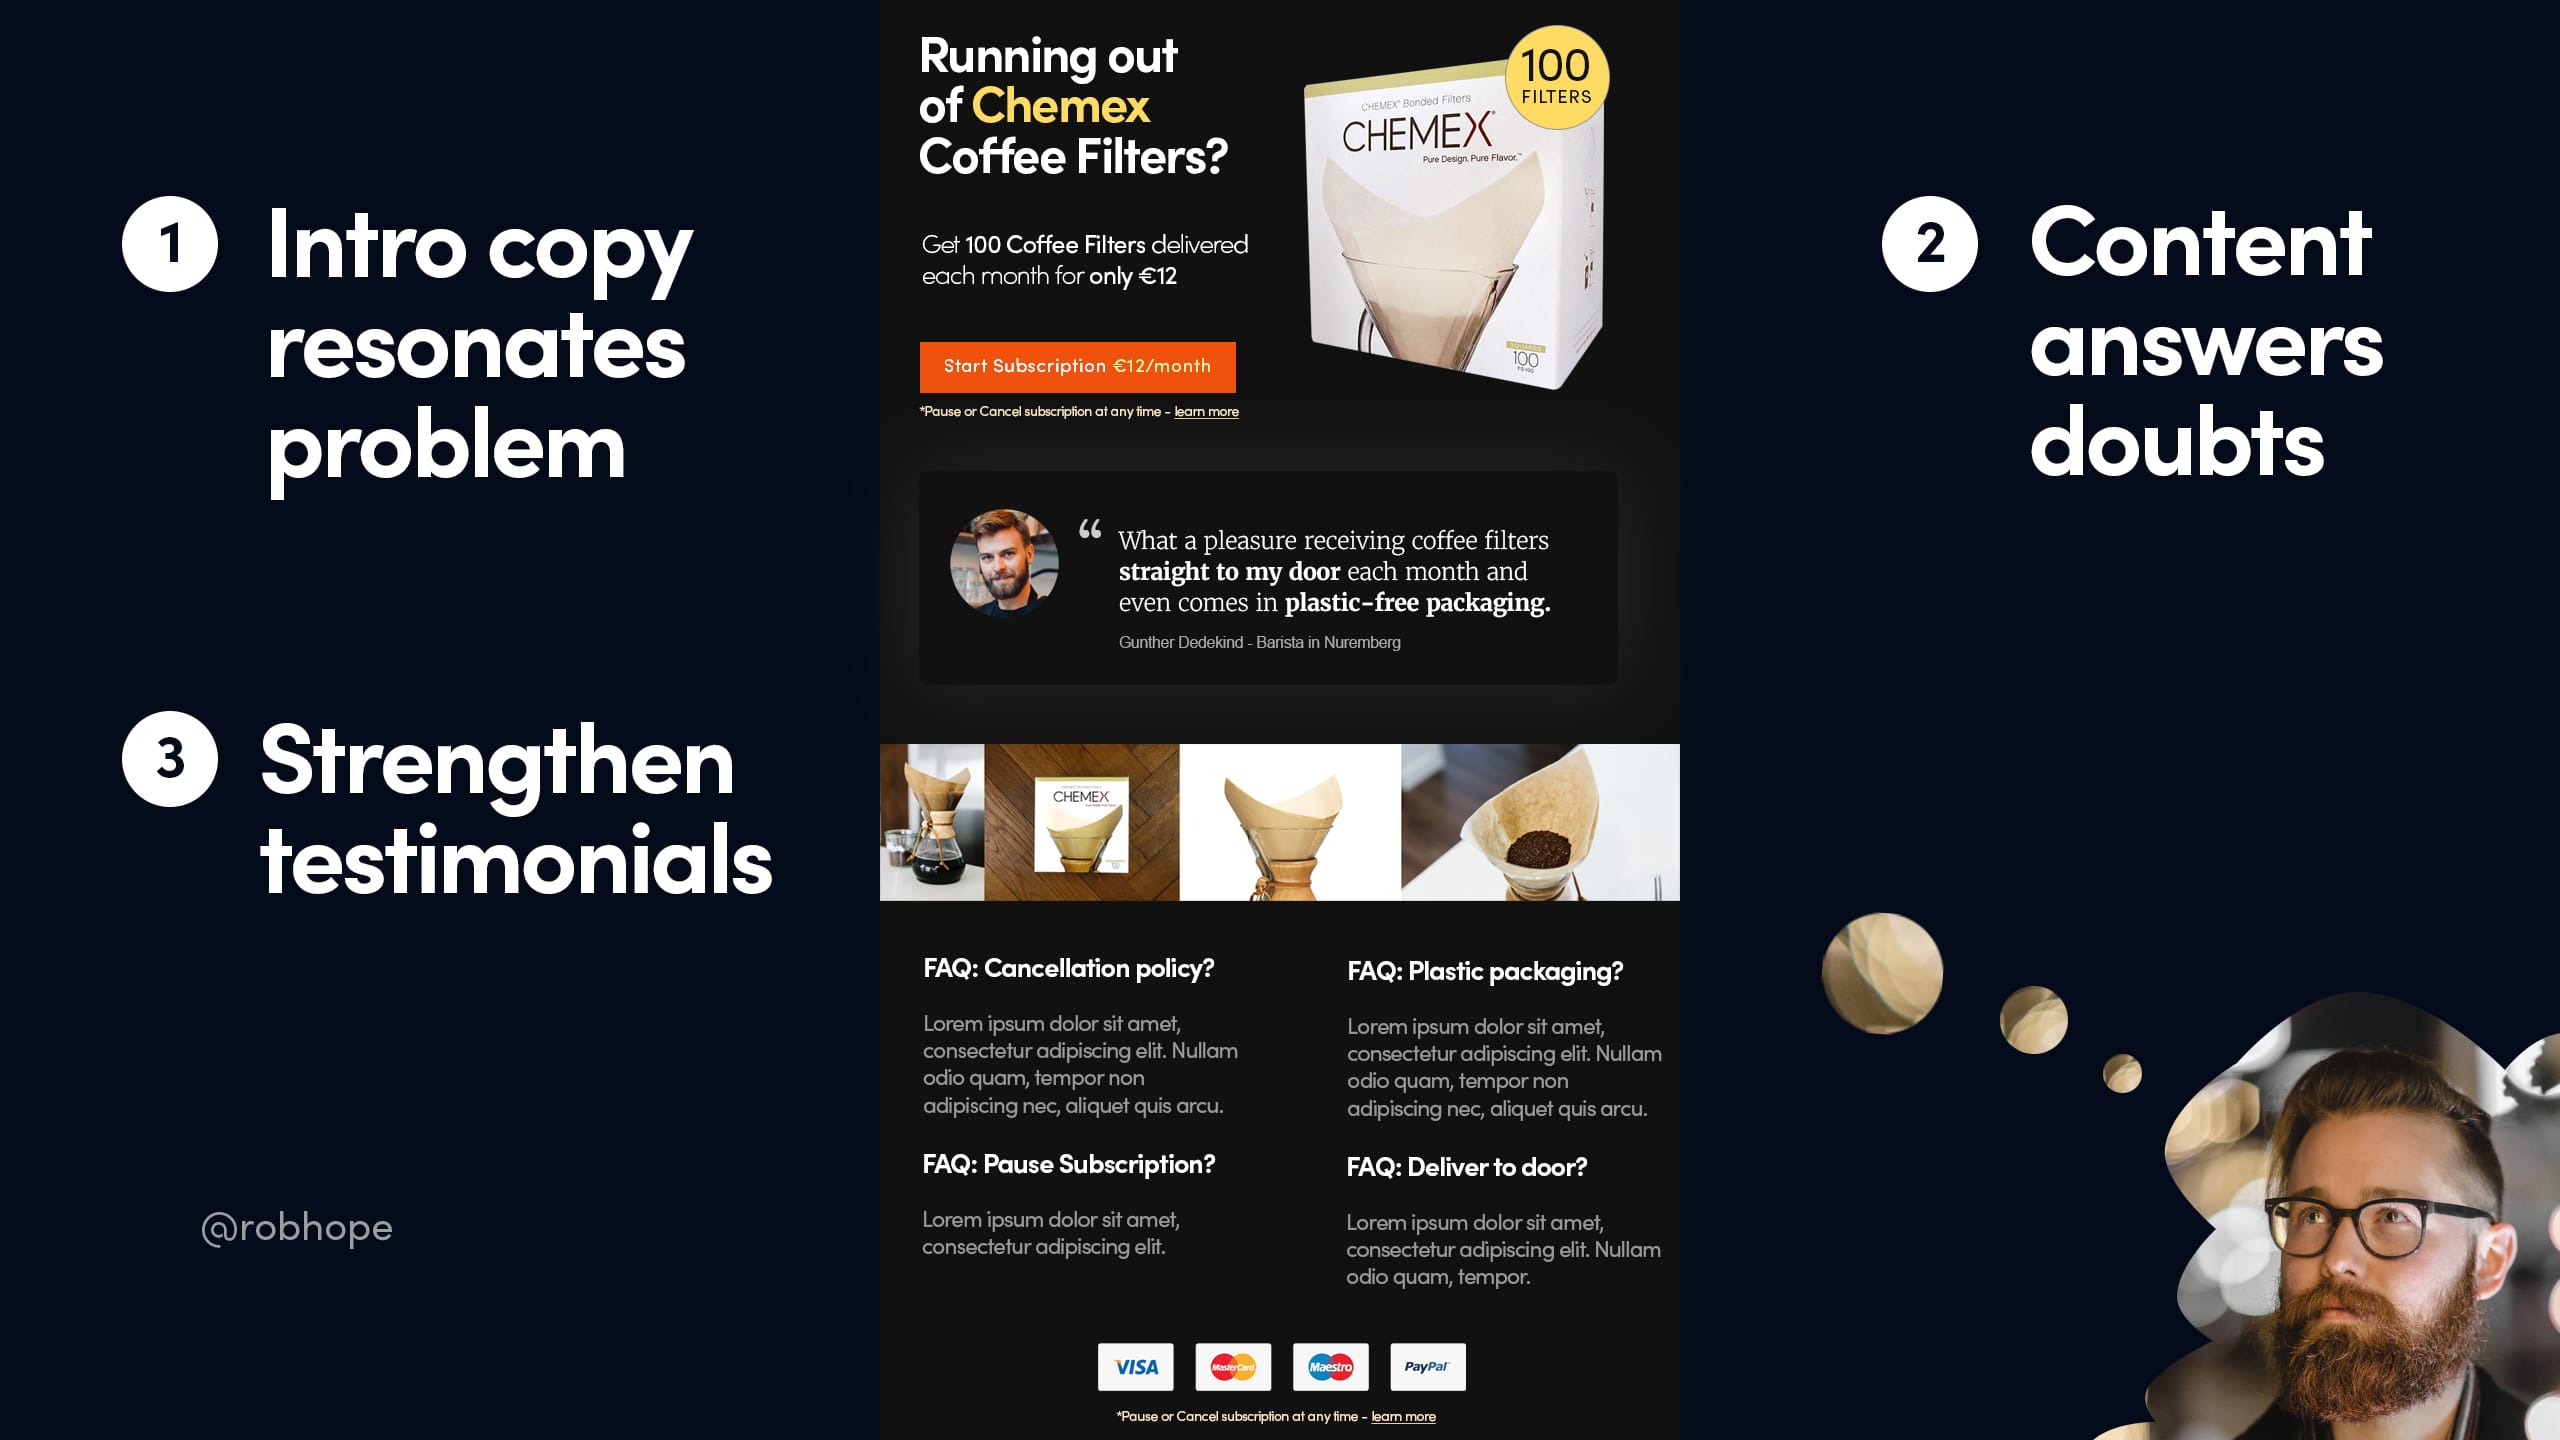Click the bottom learn more link
Image resolution: width=2560 pixels, height=1440 pixels.
pos(1405,1415)
